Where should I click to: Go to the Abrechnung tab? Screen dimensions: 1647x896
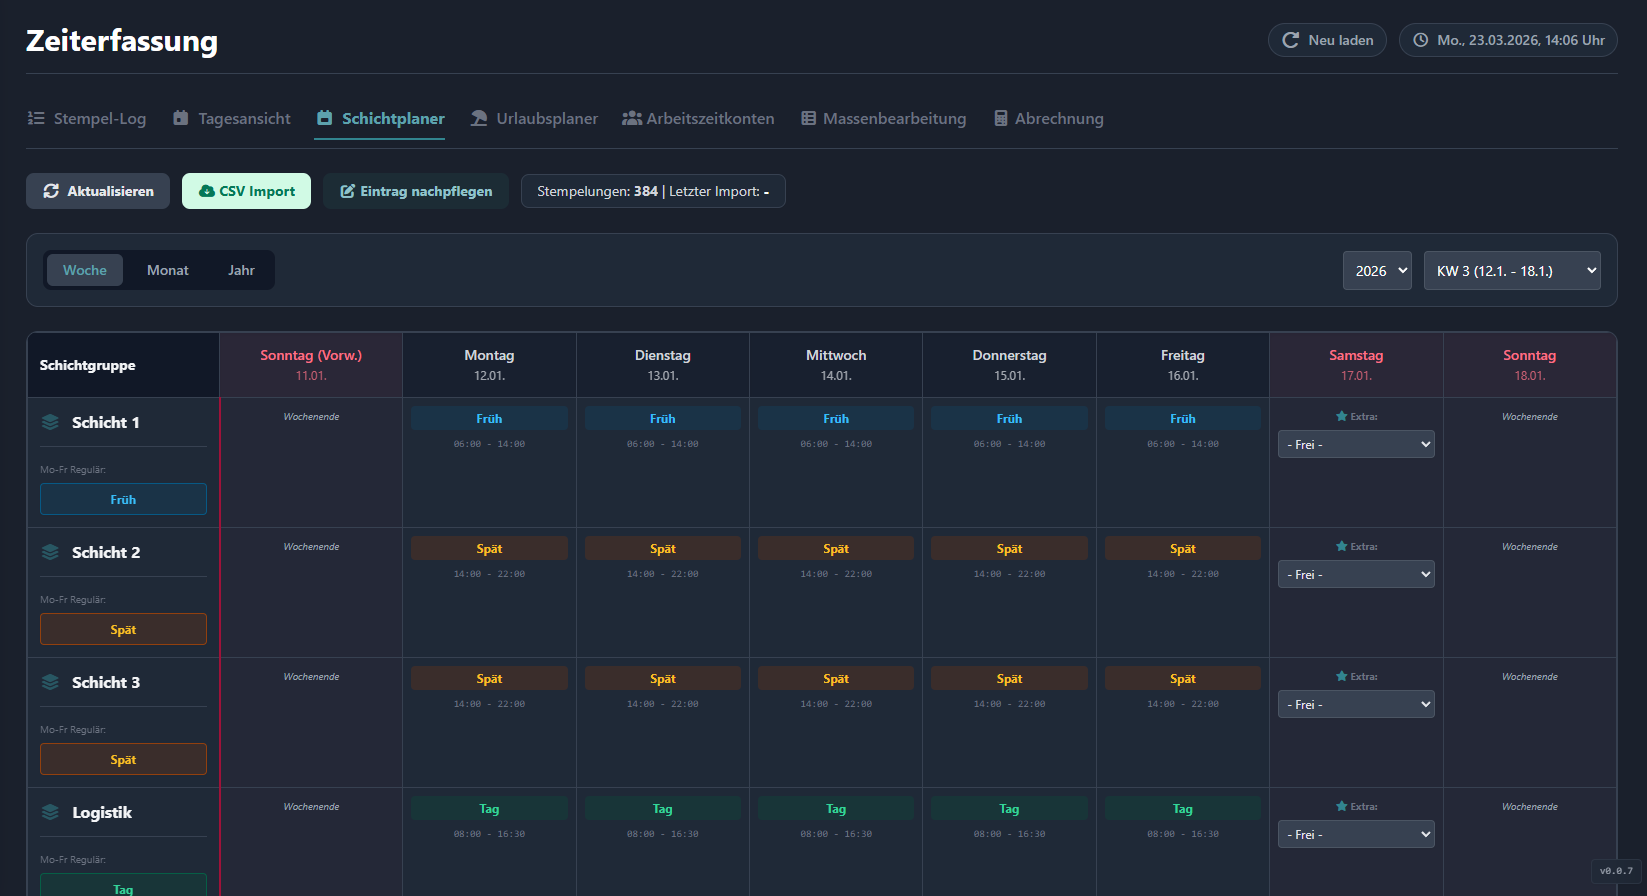[1058, 118]
